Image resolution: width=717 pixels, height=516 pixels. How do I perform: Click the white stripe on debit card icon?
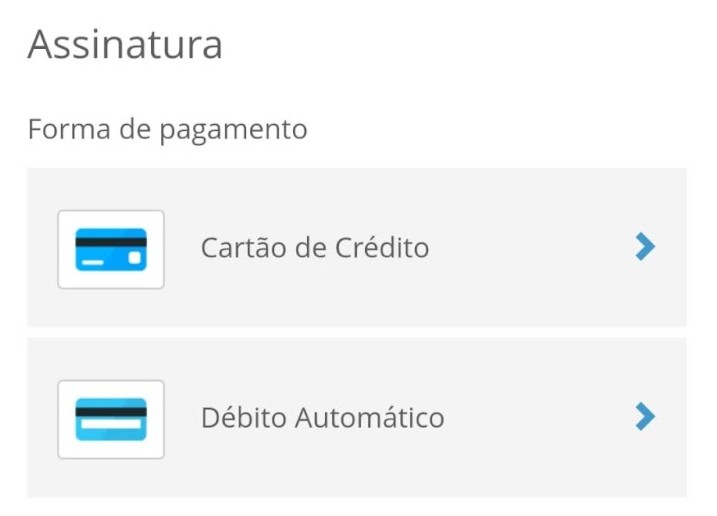pyautogui.click(x=111, y=424)
